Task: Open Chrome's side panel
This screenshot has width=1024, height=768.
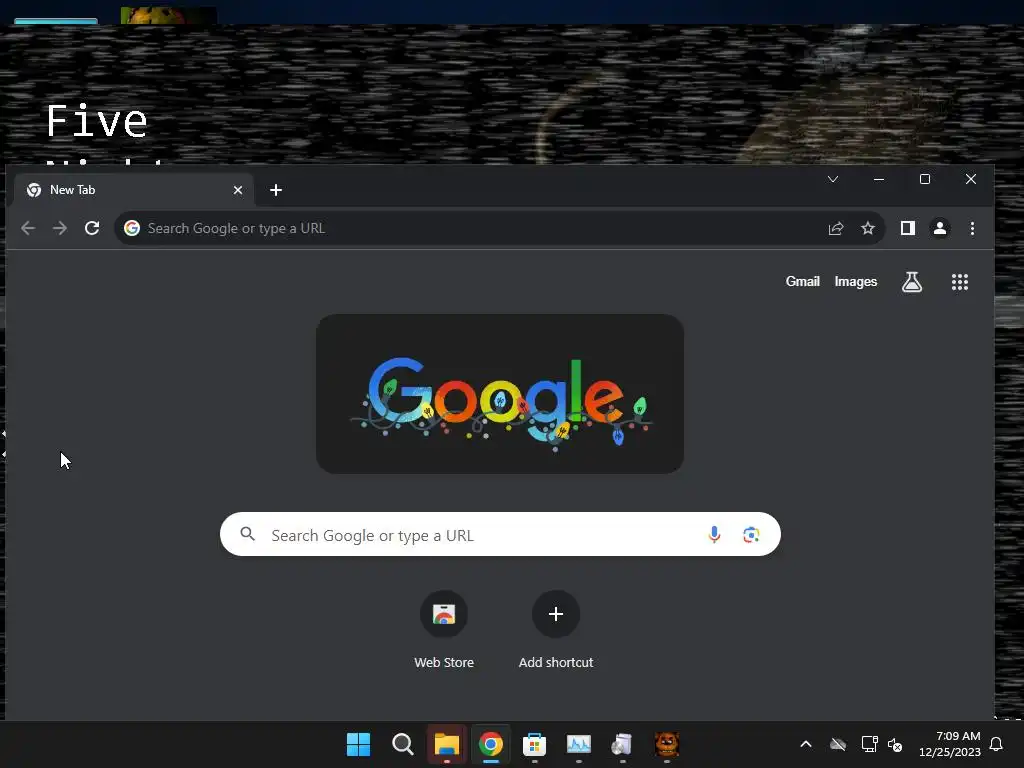Action: 908,228
